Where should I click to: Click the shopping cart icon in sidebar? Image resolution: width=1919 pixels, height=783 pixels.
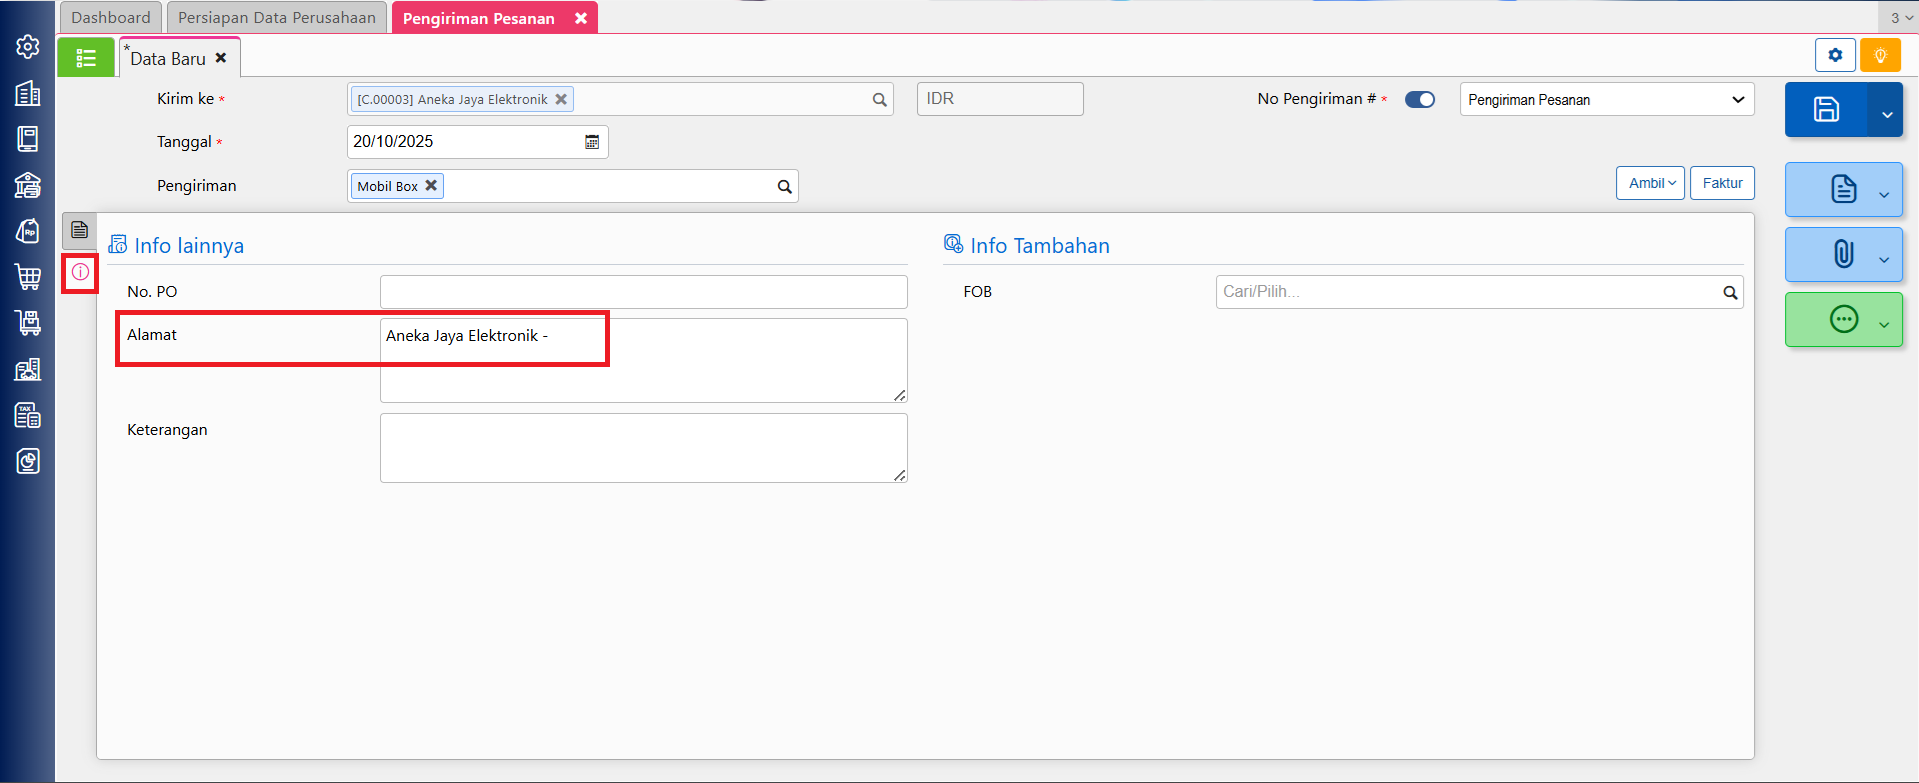pyautogui.click(x=28, y=277)
